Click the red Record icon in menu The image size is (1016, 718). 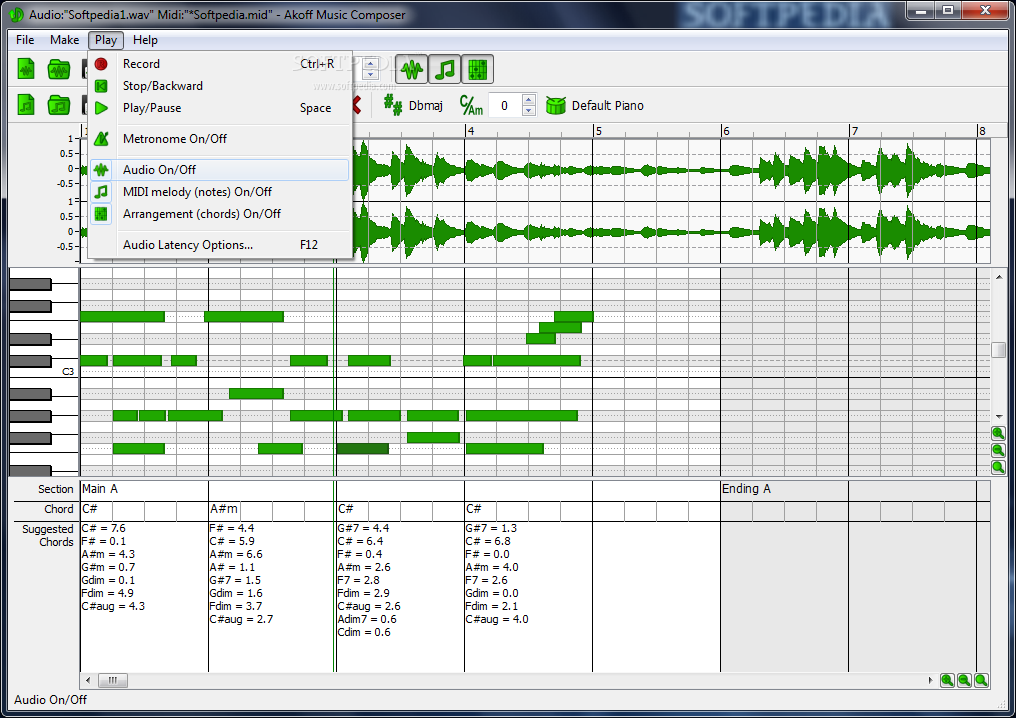coord(101,64)
